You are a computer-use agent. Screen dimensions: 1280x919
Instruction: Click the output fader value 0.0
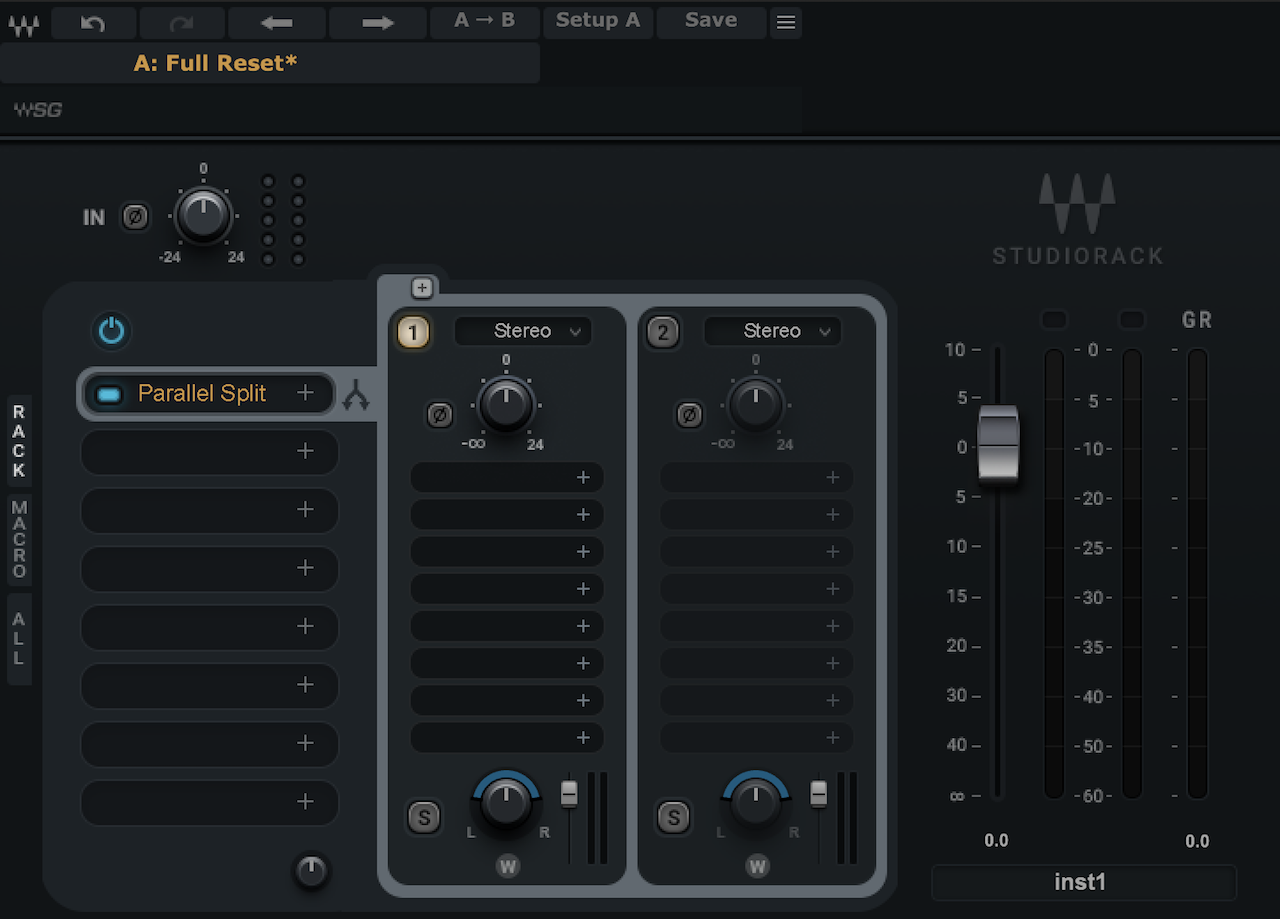coord(996,841)
